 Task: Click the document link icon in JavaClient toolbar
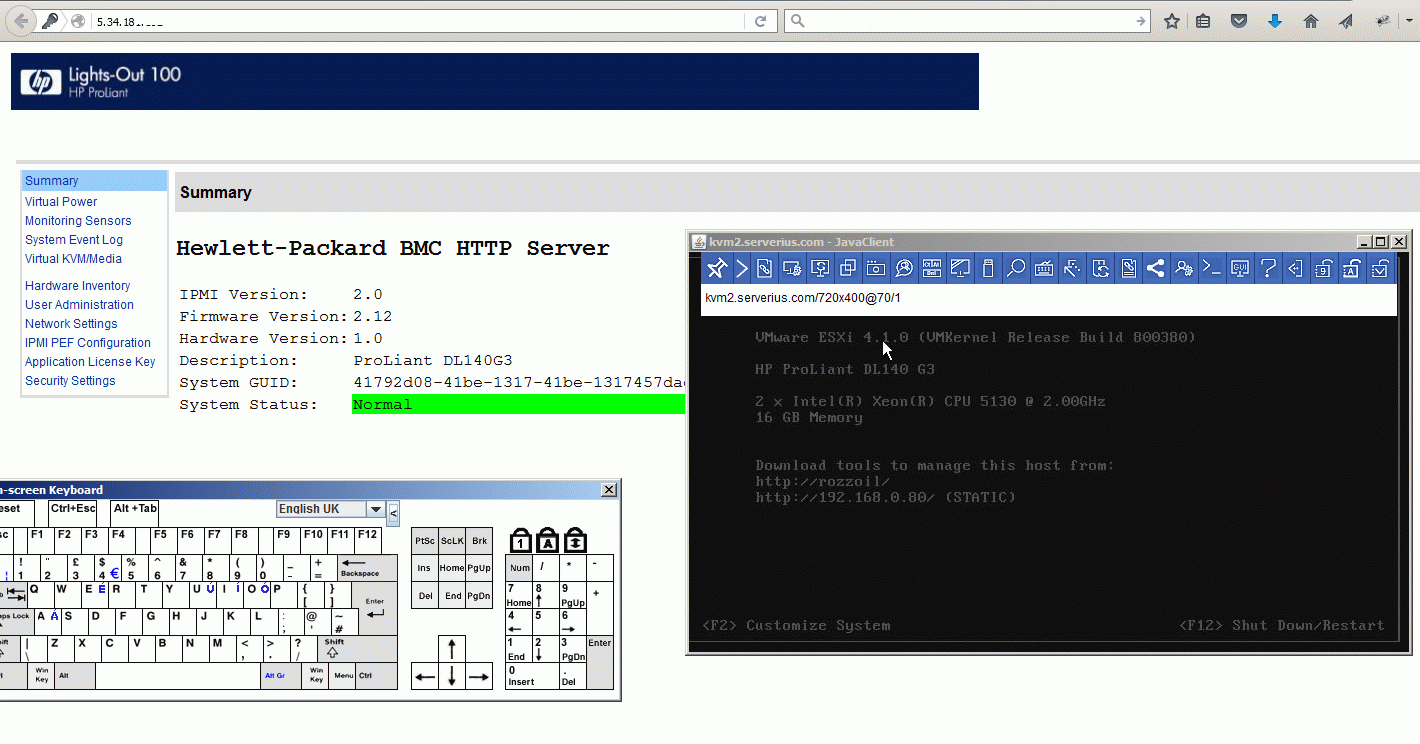764,268
